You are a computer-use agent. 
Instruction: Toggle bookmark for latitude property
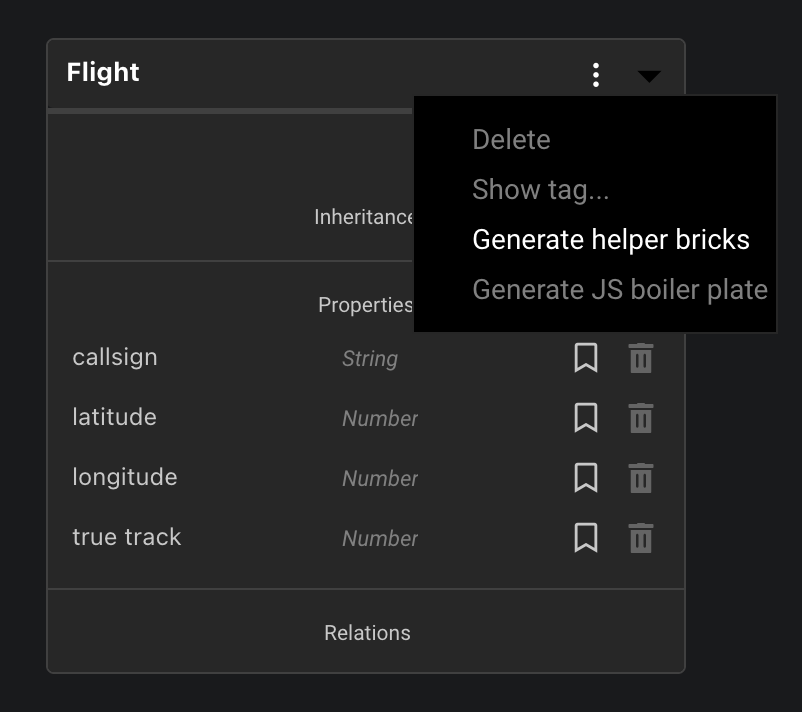pyautogui.click(x=586, y=418)
